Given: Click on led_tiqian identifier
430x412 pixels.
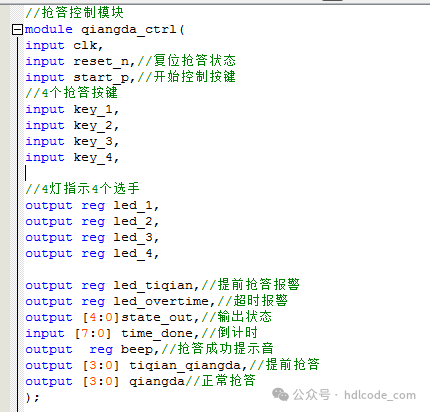Looking at the screenshot, I should click(x=153, y=285).
